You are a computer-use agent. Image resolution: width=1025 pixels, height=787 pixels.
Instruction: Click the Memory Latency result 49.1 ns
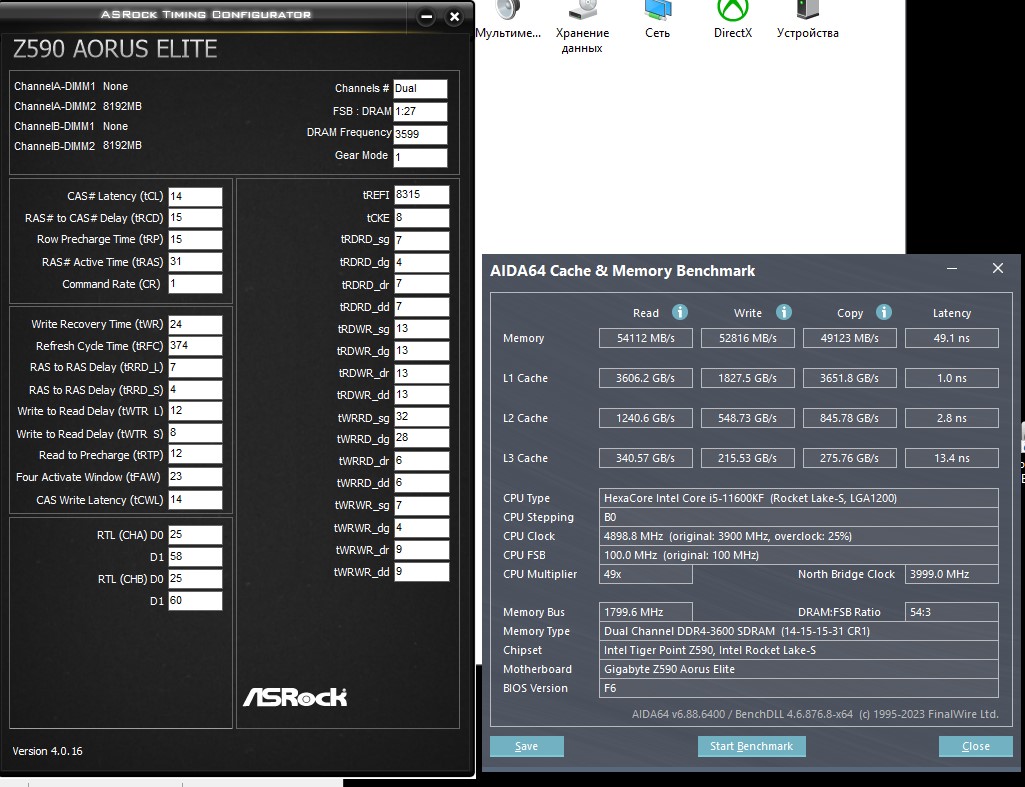point(952,338)
